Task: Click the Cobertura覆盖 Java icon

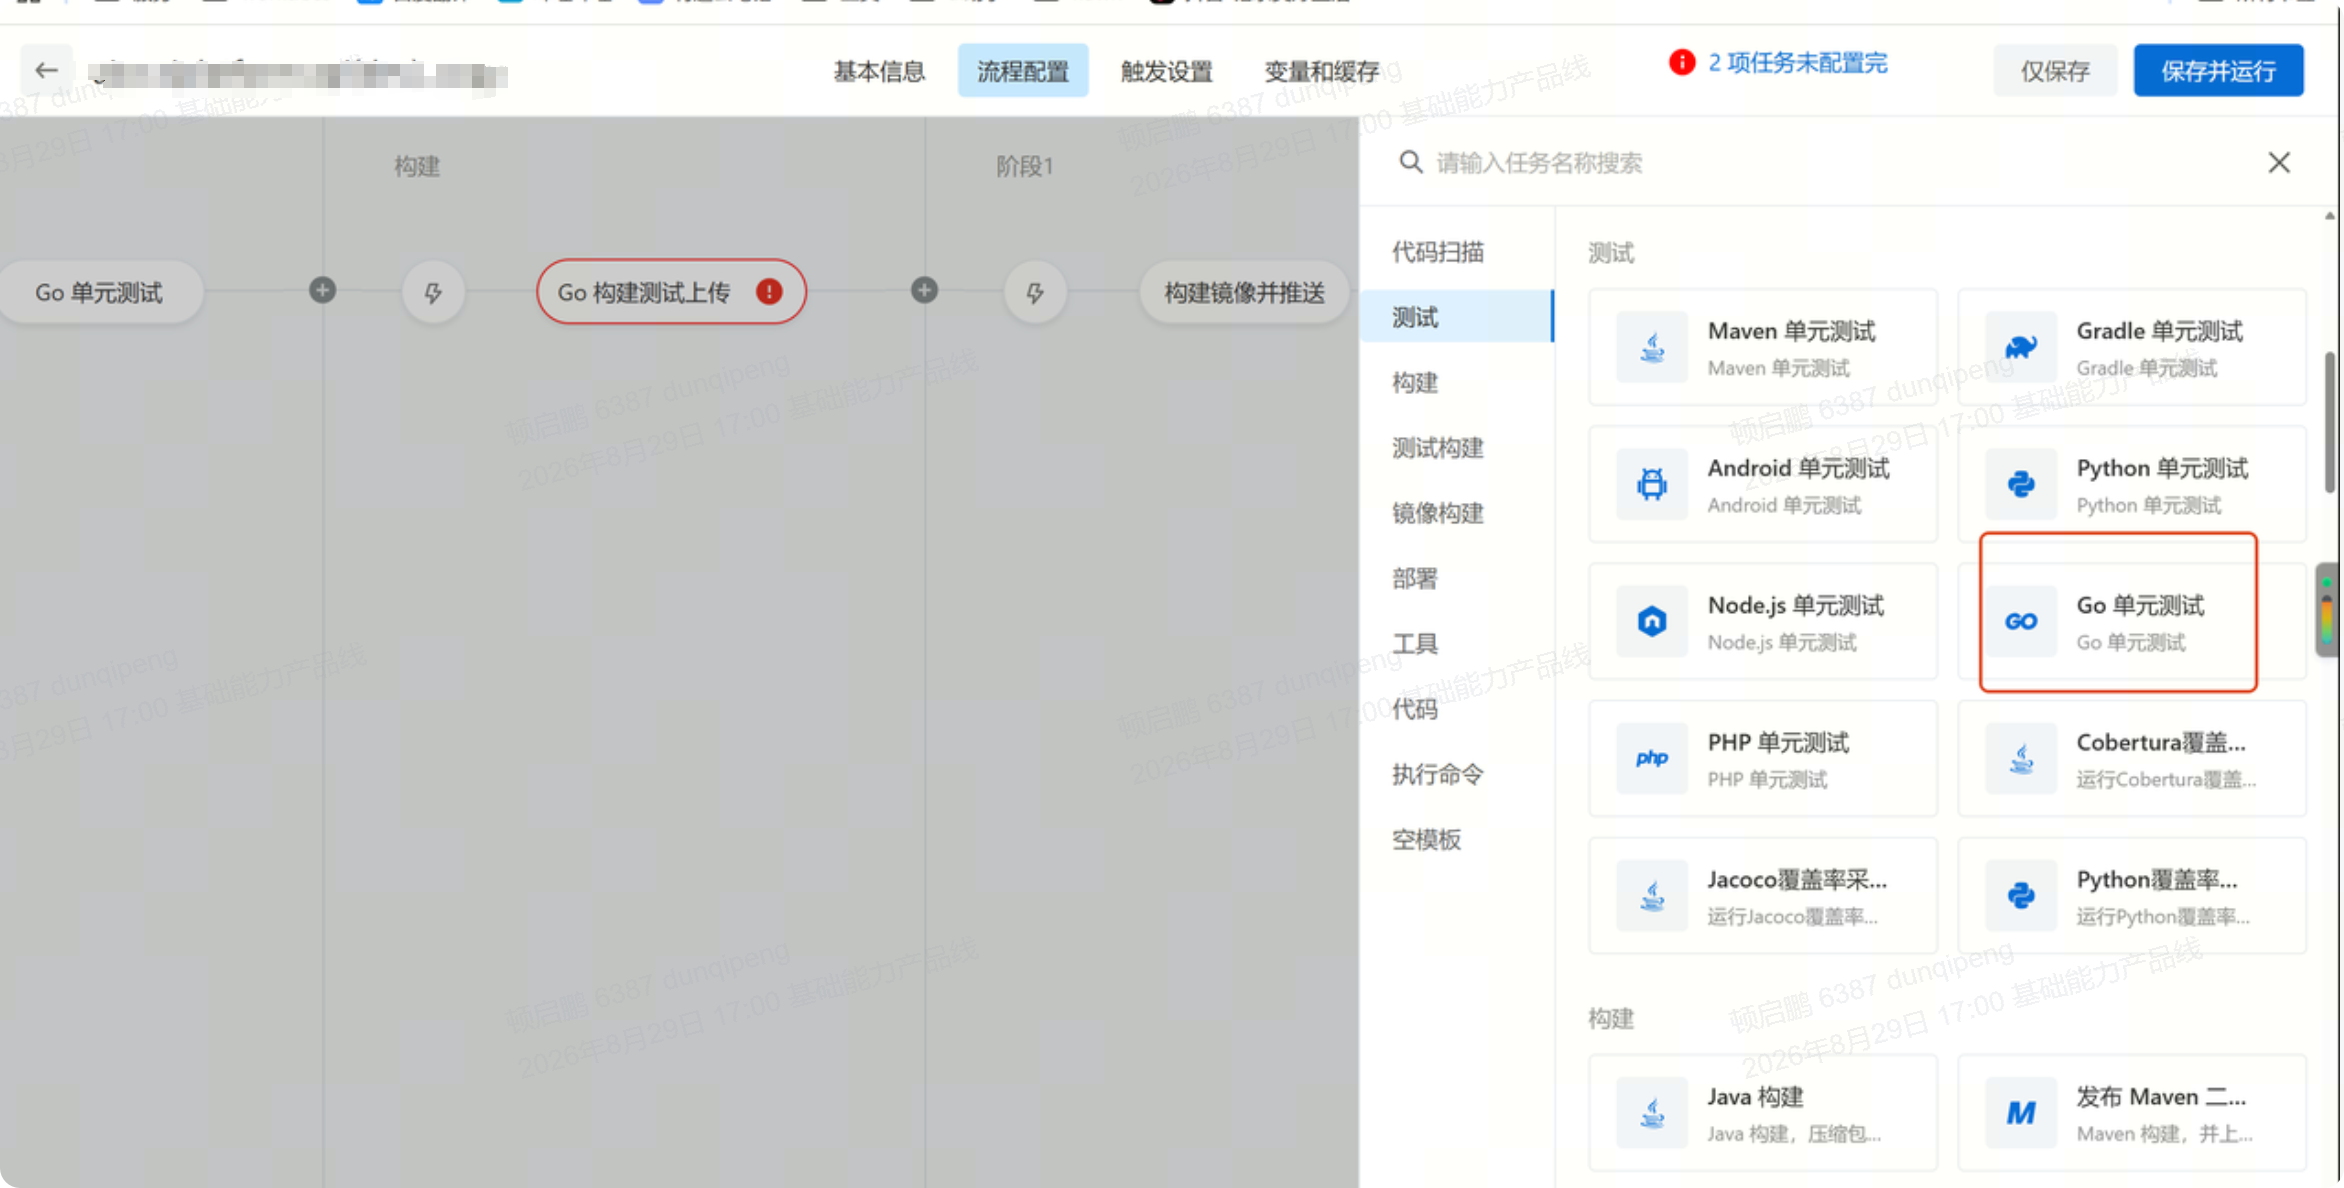Action: (x=2021, y=758)
